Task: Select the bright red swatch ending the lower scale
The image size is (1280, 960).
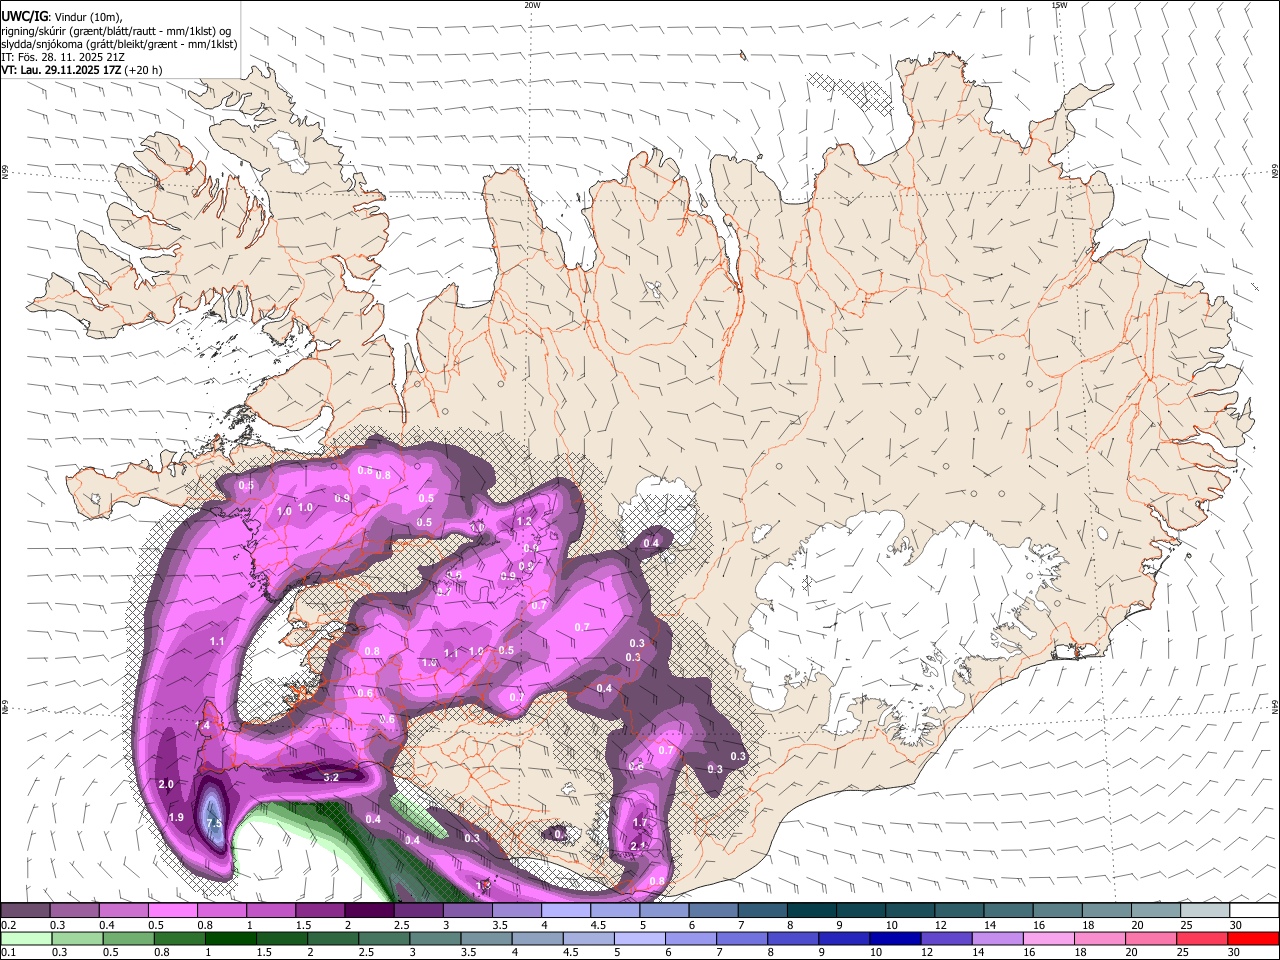Action: (1252, 939)
